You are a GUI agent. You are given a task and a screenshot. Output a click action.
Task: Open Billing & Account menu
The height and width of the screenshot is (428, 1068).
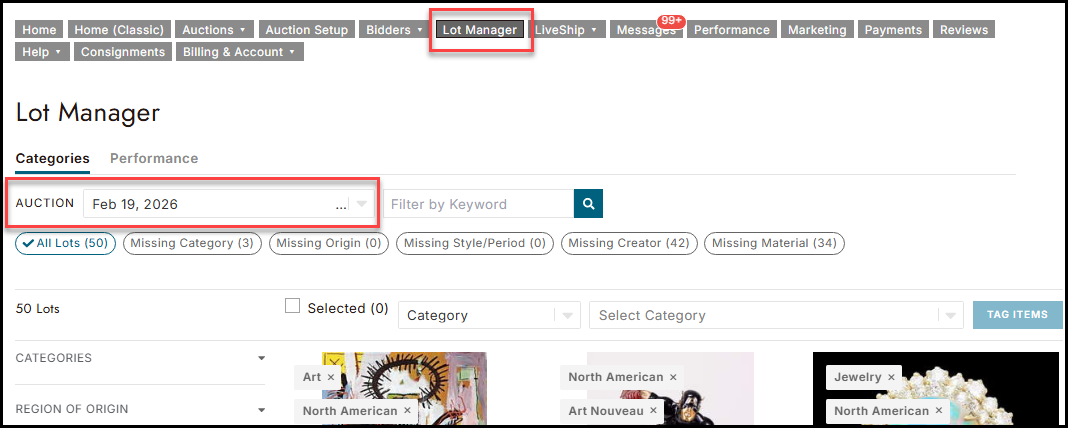(239, 52)
